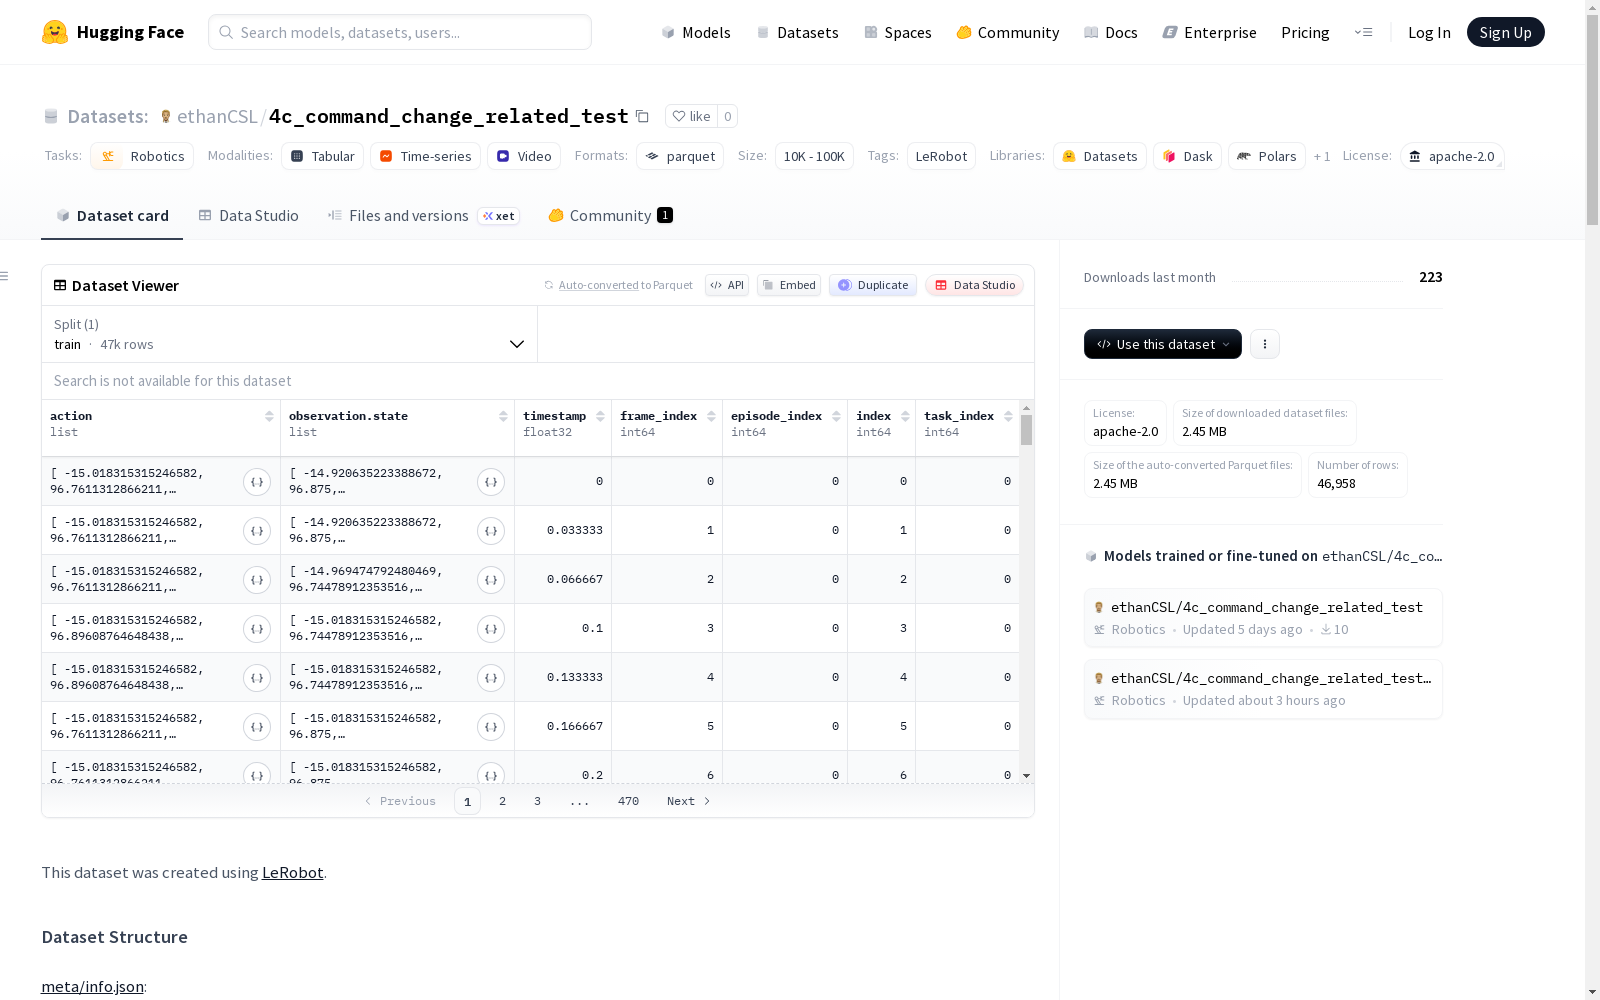1600x1000 pixels.
Task: Click the Sign Up button
Action: [1506, 32]
